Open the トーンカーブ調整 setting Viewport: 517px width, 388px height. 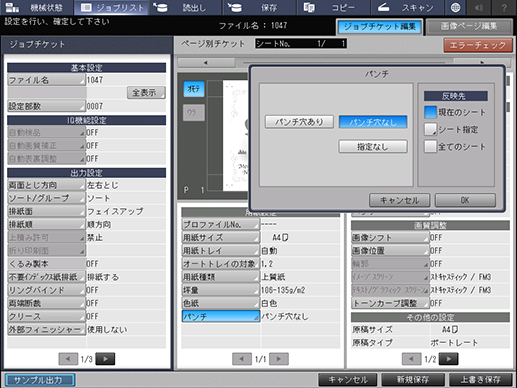pyautogui.click(x=390, y=303)
